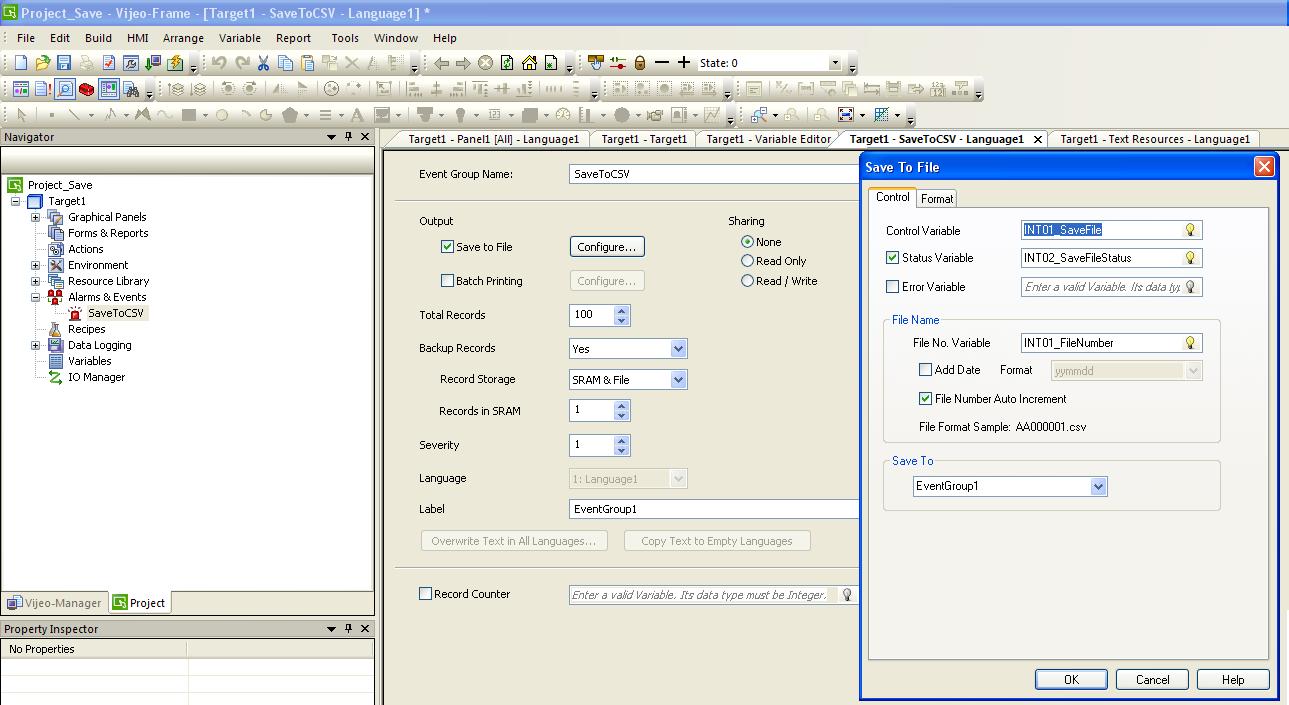Select the None sharing radio button
The height and width of the screenshot is (705, 1289).
click(x=747, y=242)
